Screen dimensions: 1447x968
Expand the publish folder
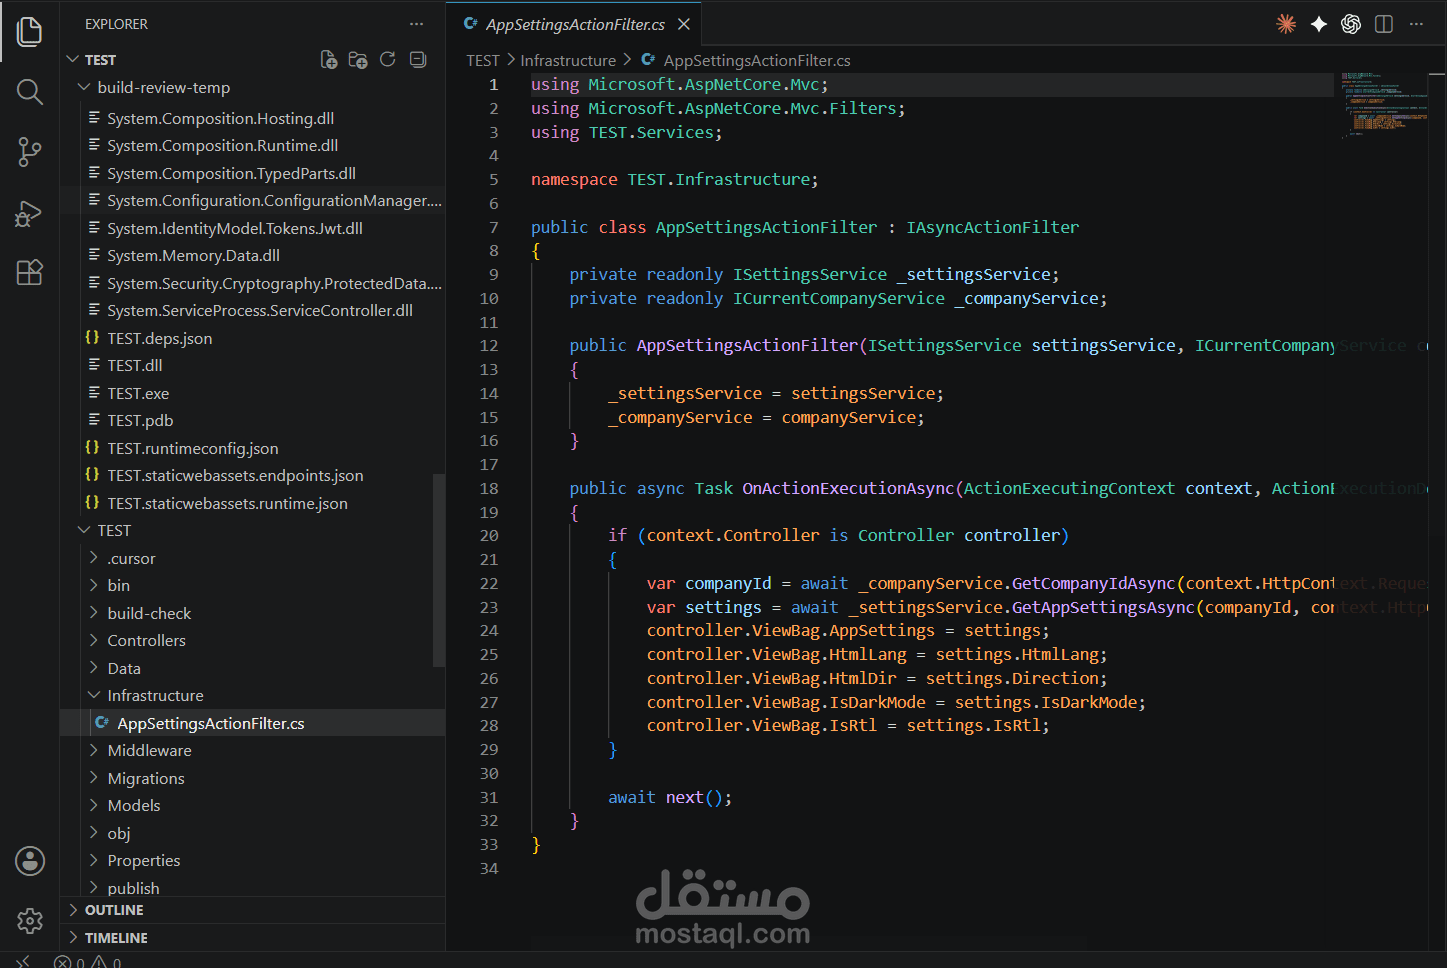[94, 888]
